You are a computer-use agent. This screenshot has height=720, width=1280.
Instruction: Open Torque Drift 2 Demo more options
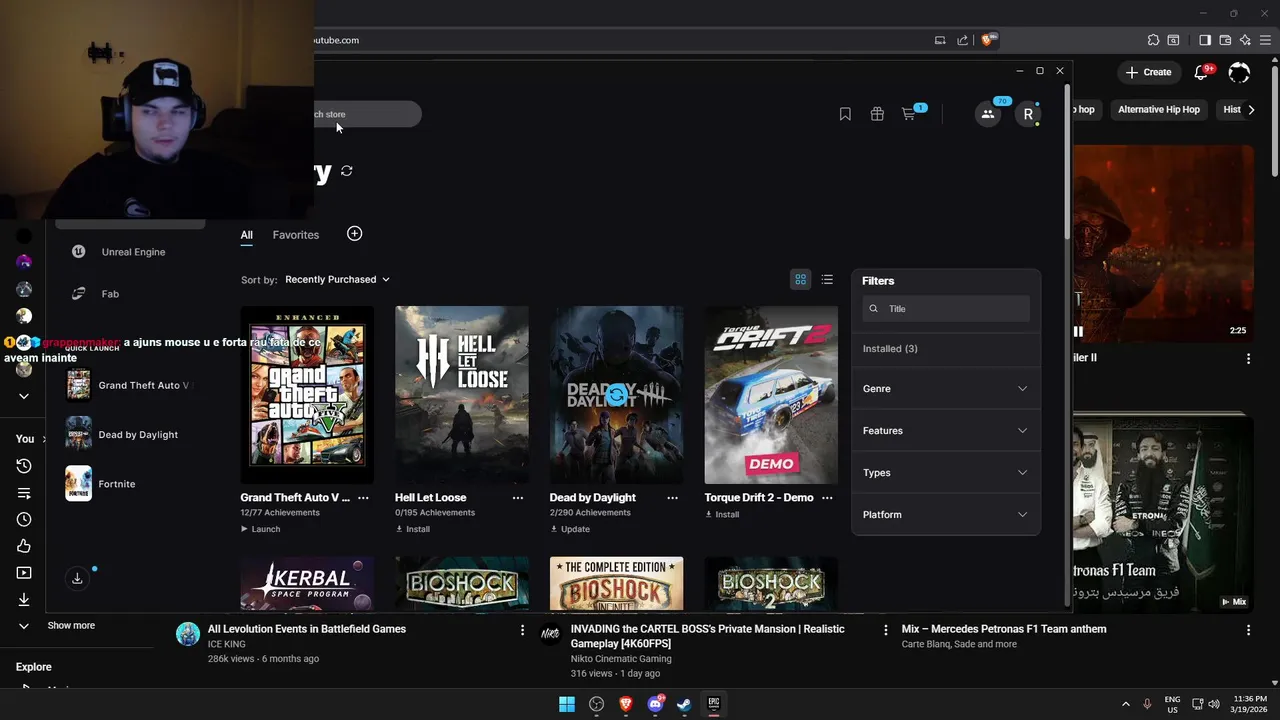click(x=827, y=498)
